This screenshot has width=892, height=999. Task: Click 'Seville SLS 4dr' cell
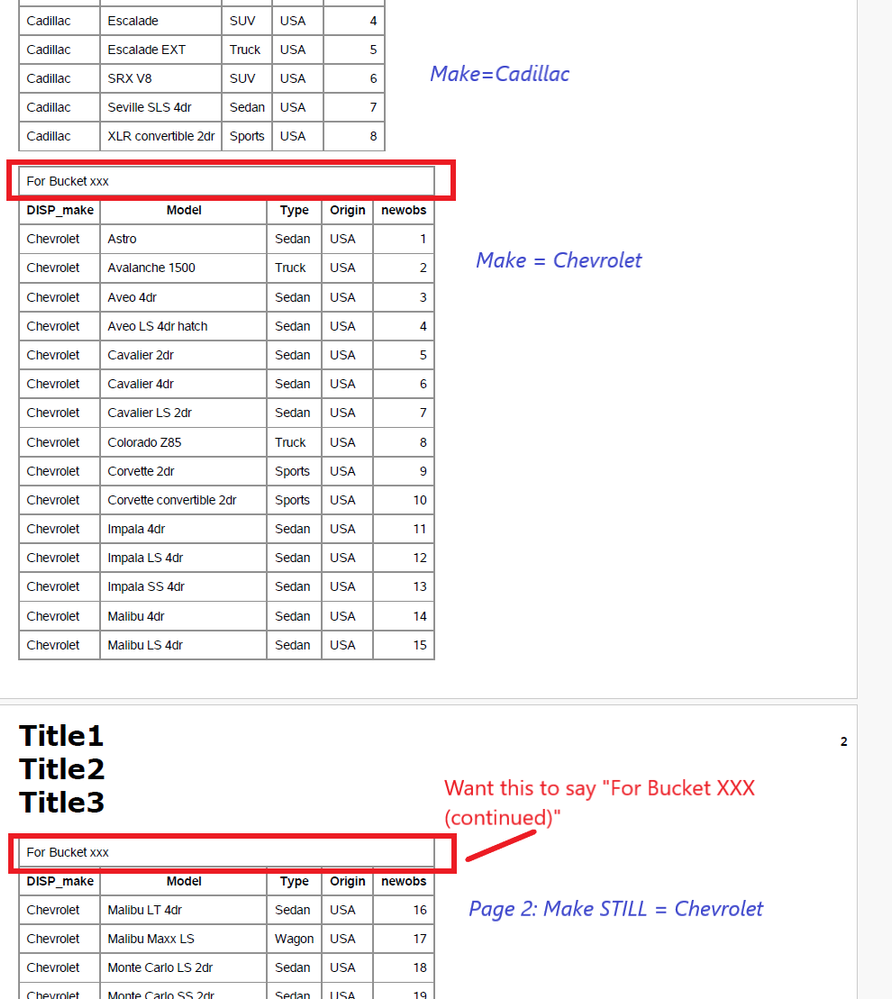point(161,107)
